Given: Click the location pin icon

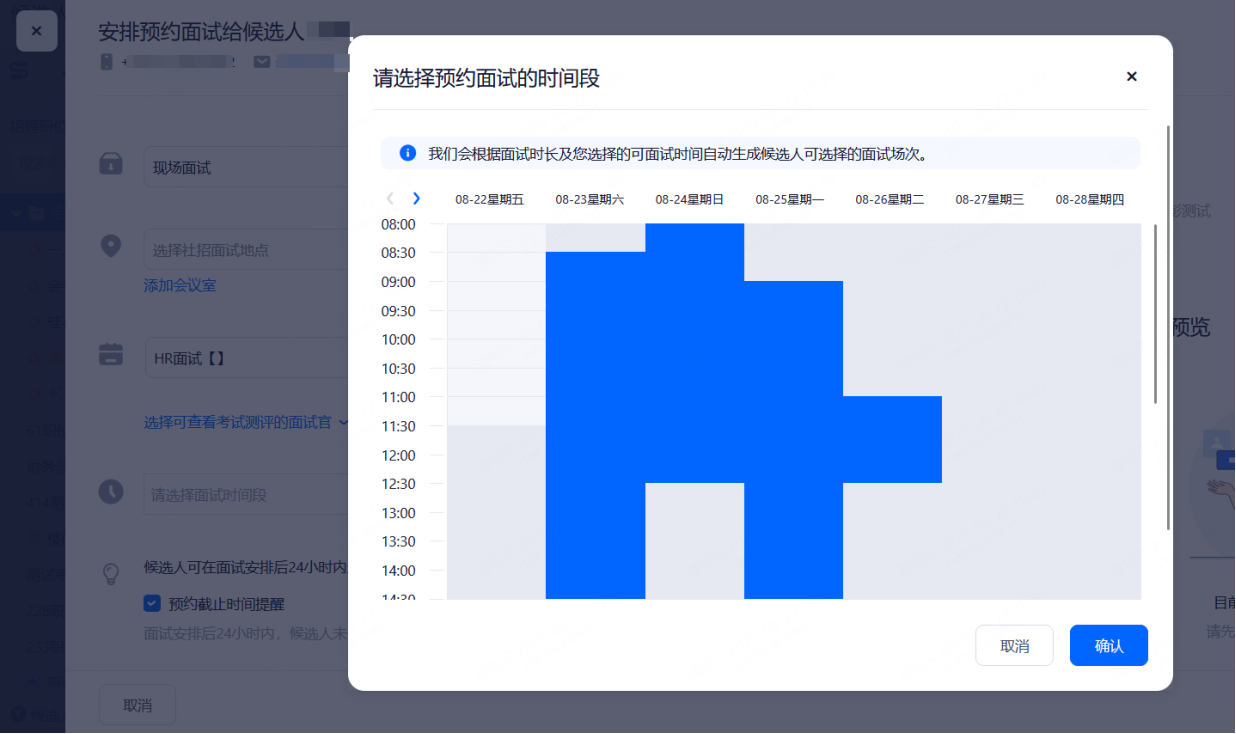Looking at the screenshot, I should tap(110, 246).
